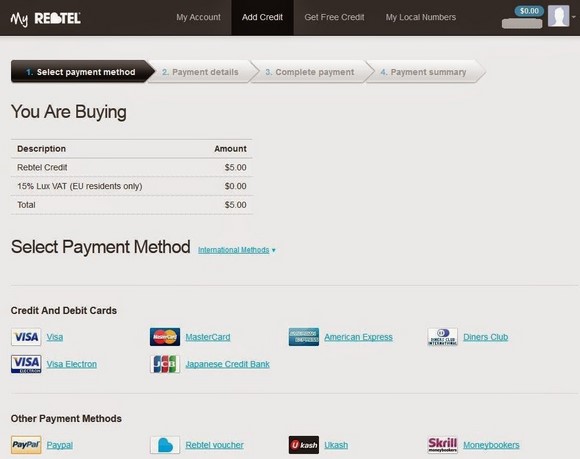The height and width of the screenshot is (459, 580).
Task: Click the Rebtel Credit $5.00 amount
Action: (x=235, y=168)
